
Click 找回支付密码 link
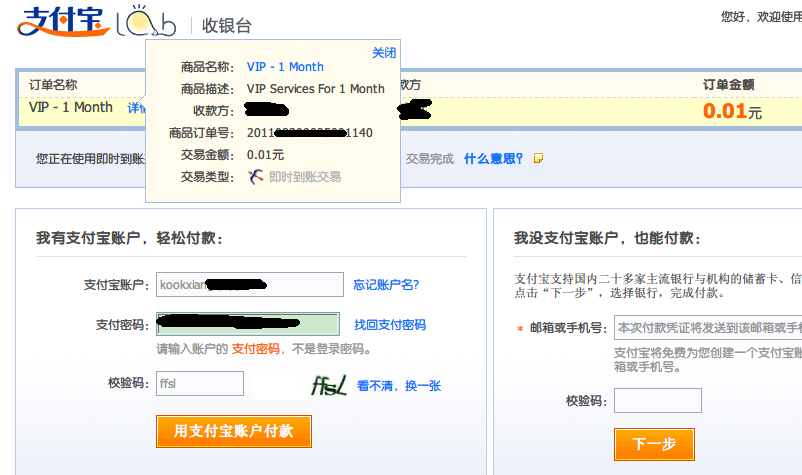click(390, 325)
